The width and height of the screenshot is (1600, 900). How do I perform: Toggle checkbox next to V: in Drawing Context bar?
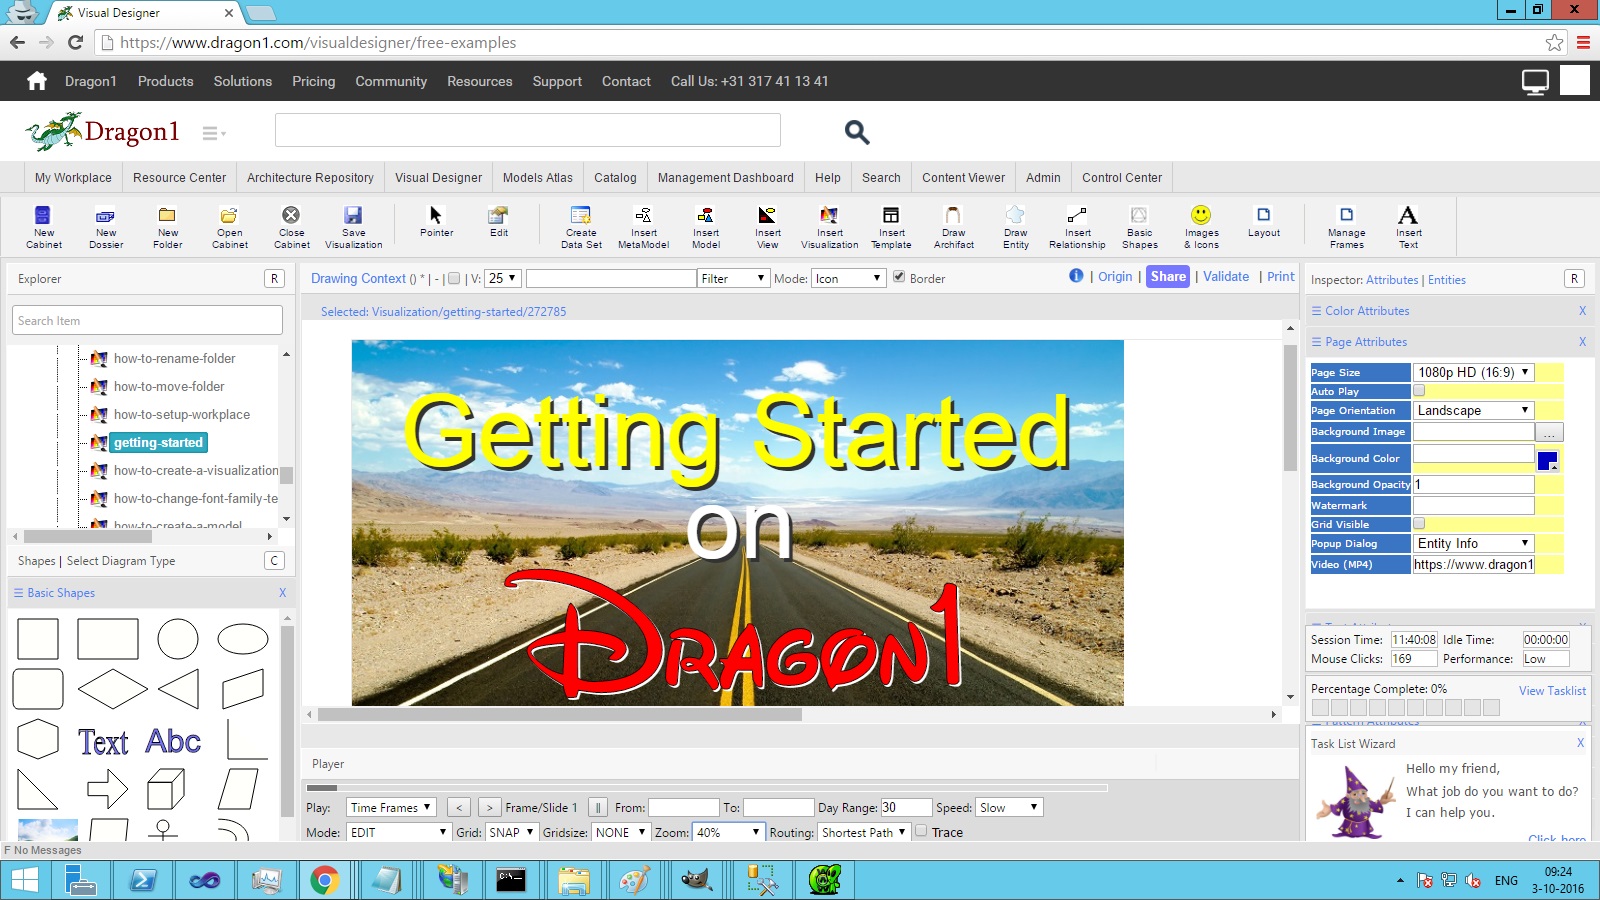tap(454, 279)
